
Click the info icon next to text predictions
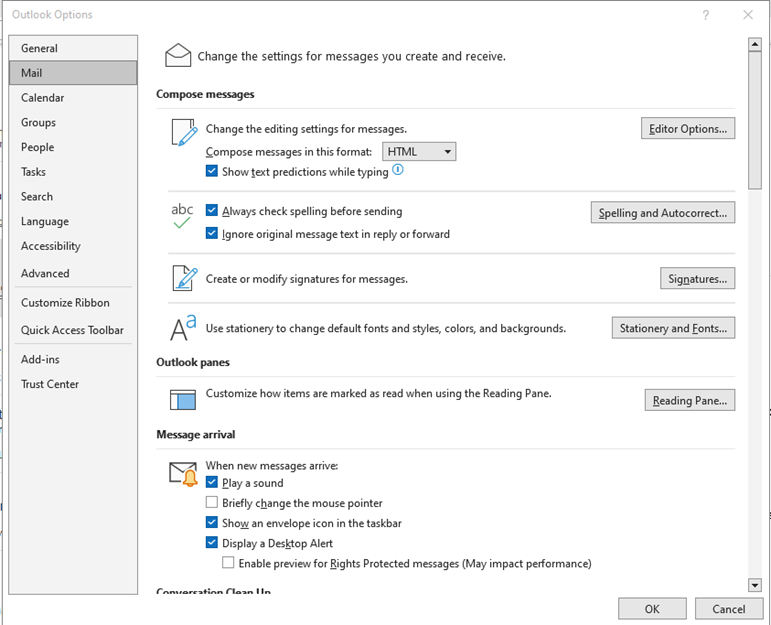pos(398,170)
